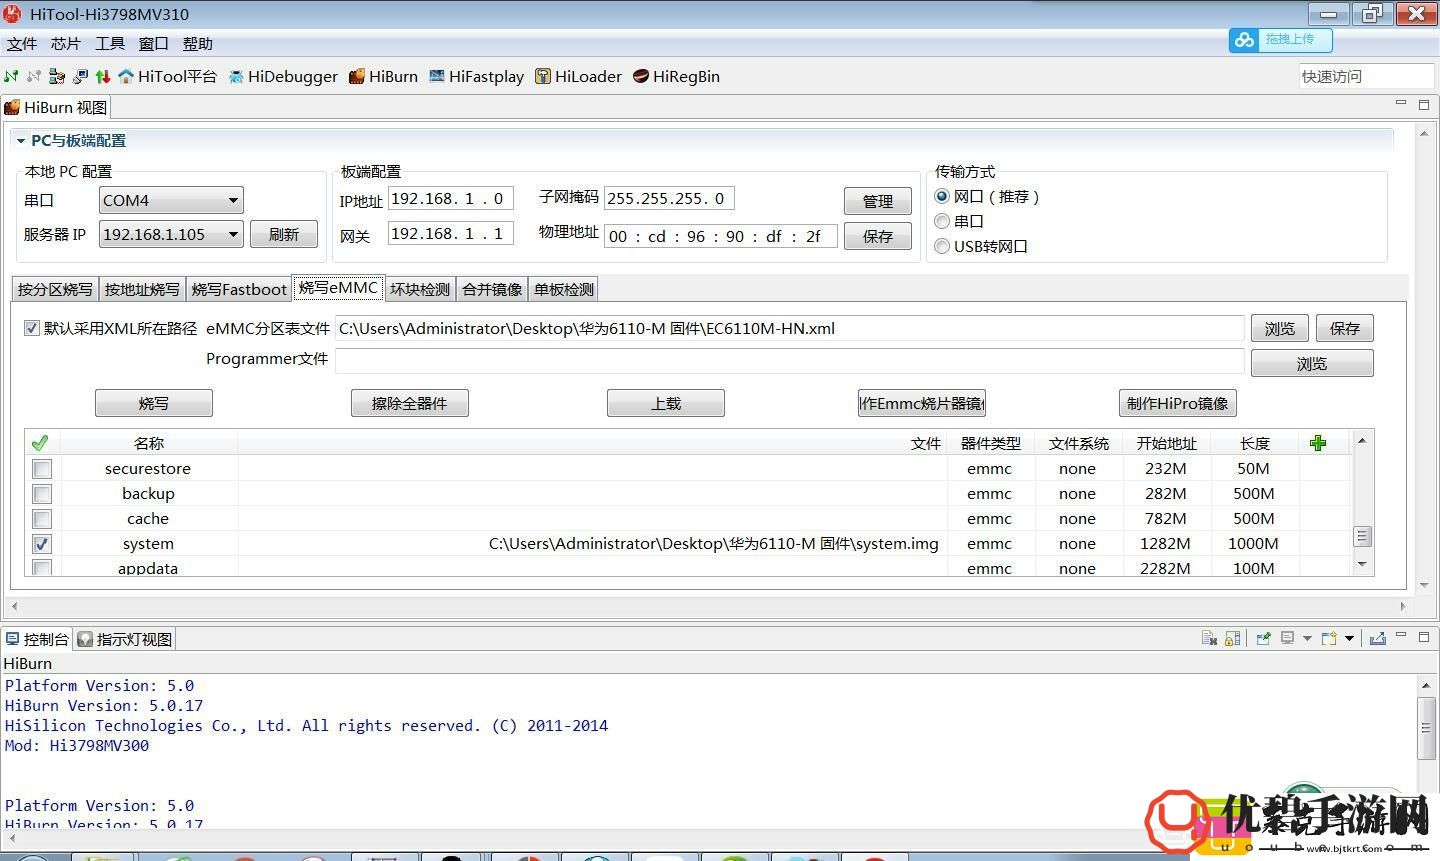Open the HiLoader tool
Viewport: 1440px width, 861px height.
[x=578, y=76]
